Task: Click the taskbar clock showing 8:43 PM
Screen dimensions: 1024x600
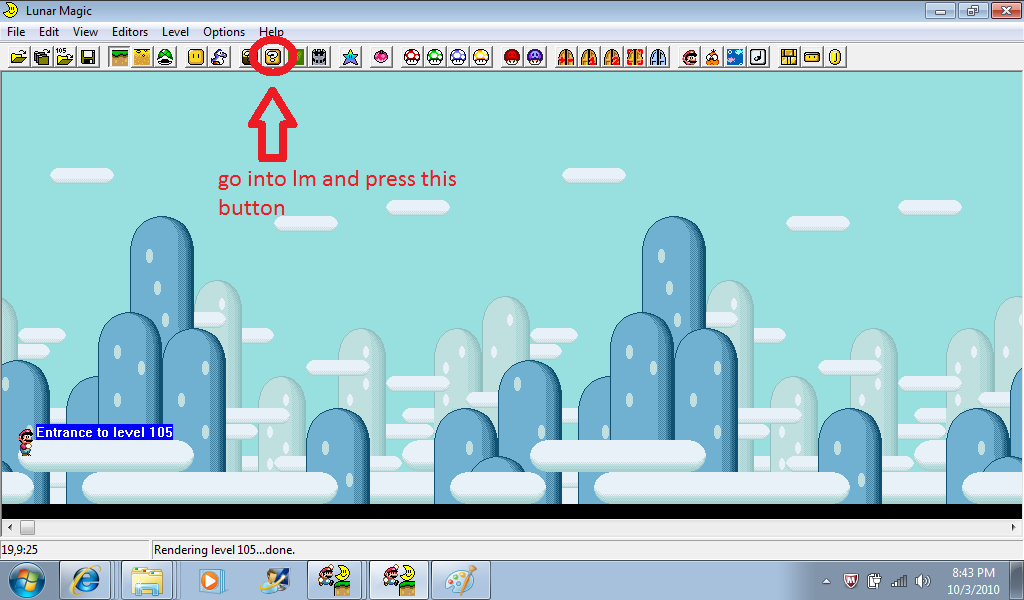Action: tap(973, 581)
